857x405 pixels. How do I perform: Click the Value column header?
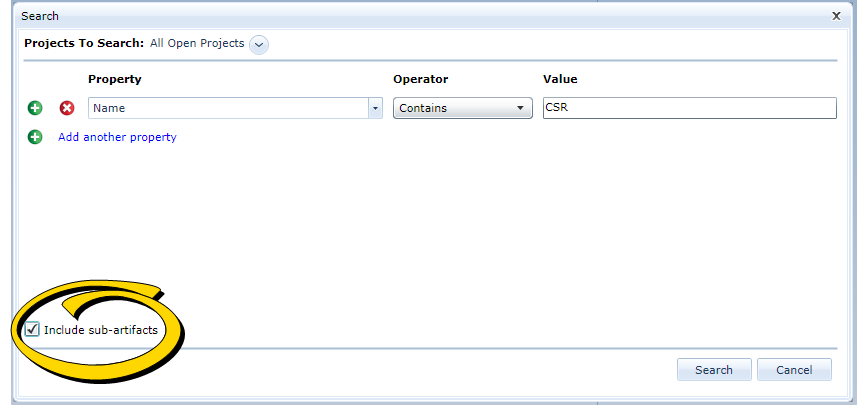(560, 79)
